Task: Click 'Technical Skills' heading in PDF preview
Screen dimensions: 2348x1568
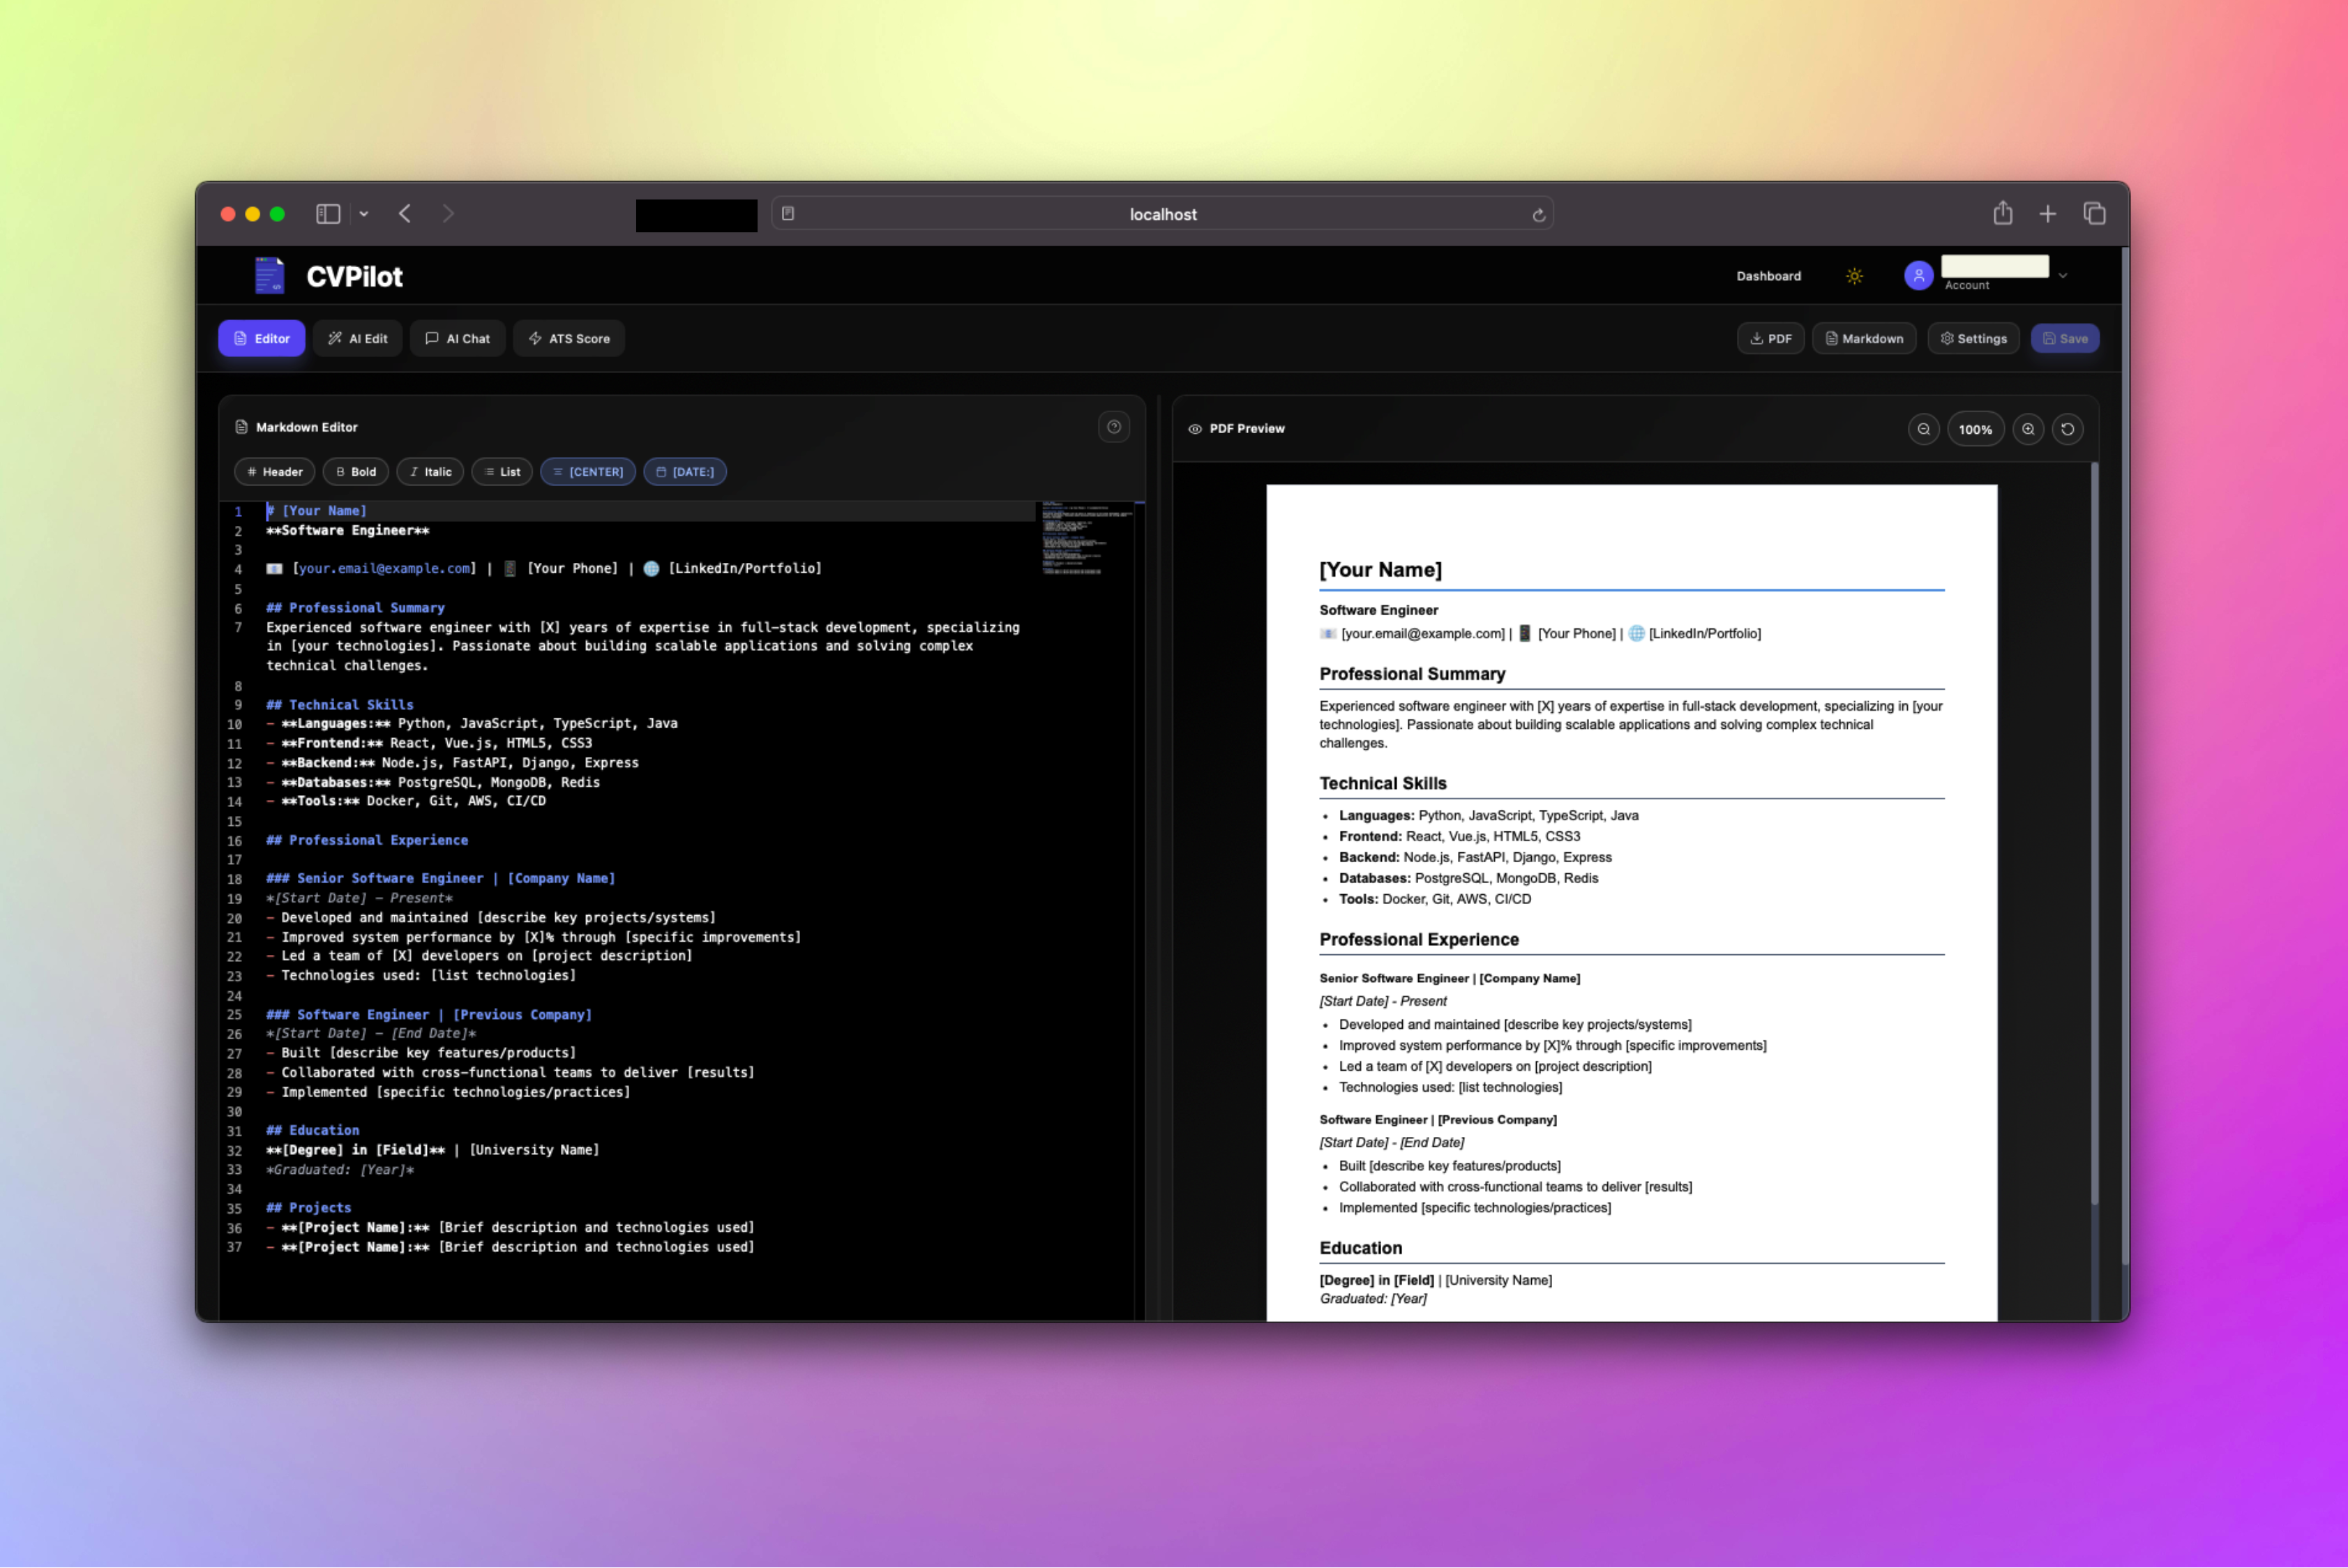Action: tap(1382, 783)
